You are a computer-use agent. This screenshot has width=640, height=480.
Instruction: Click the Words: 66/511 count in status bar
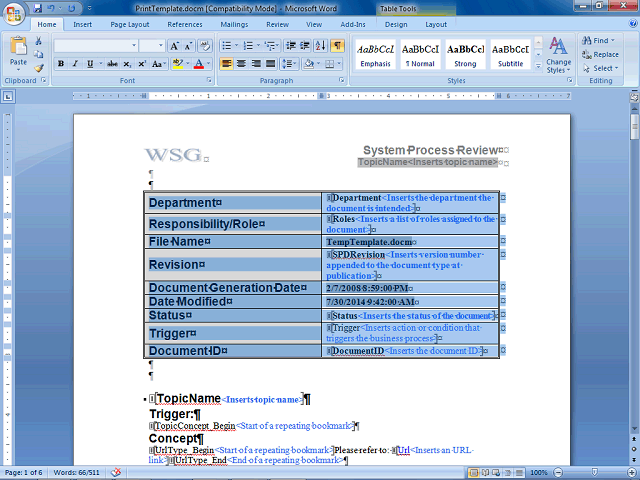pyautogui.click(x=76, y=472)
